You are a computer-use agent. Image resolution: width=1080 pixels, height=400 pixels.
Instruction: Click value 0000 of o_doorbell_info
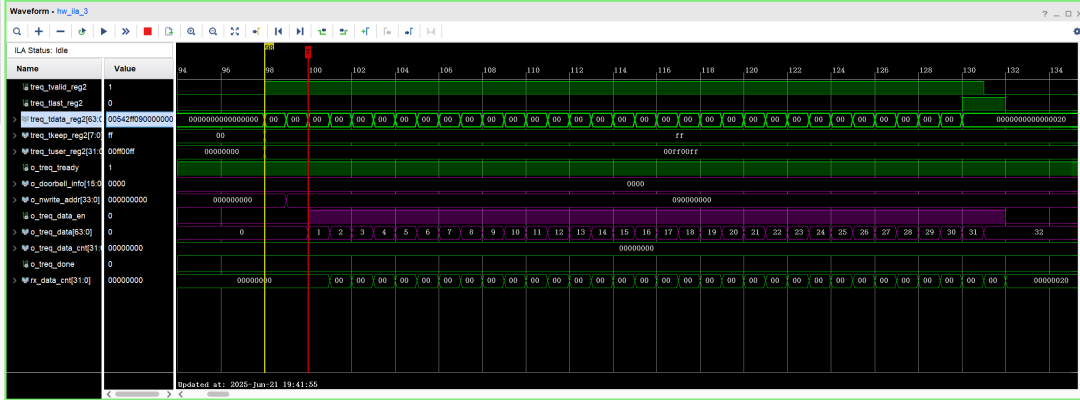[x=116, y=184]
